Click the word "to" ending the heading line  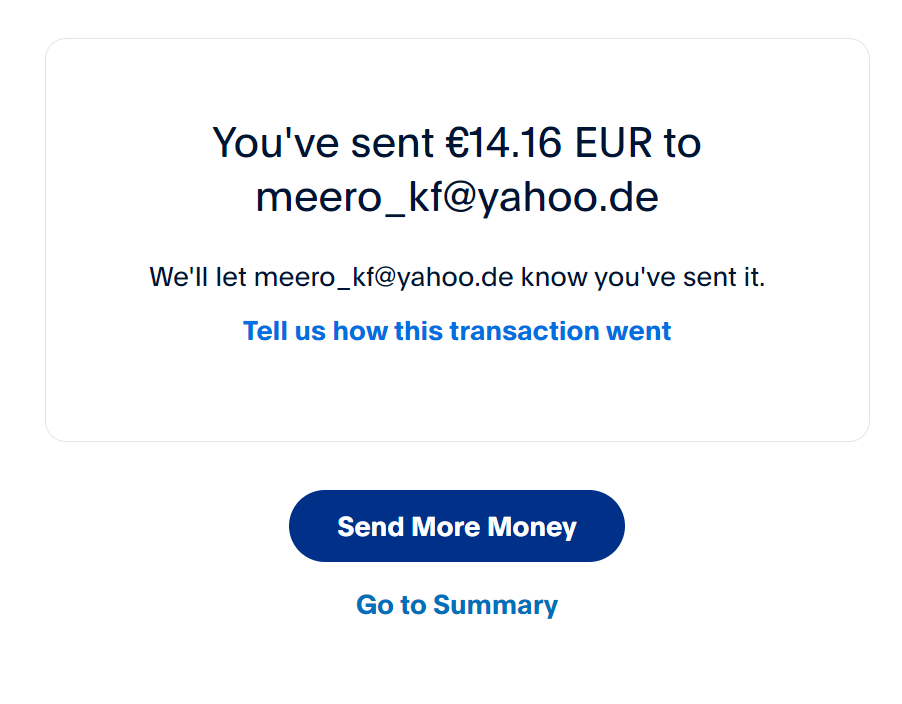tap(682, 144)
